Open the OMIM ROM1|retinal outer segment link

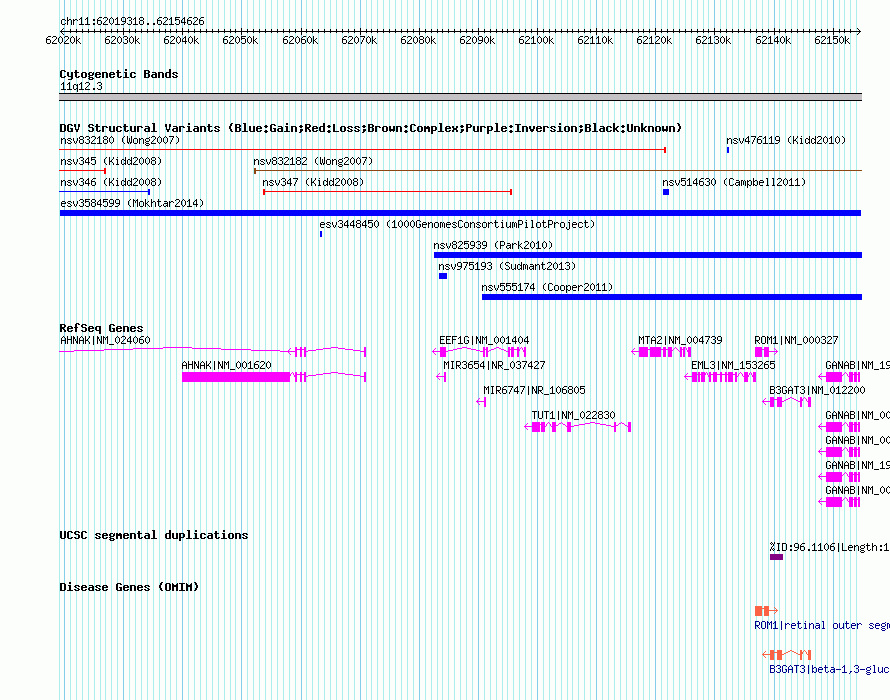point(822,625)
